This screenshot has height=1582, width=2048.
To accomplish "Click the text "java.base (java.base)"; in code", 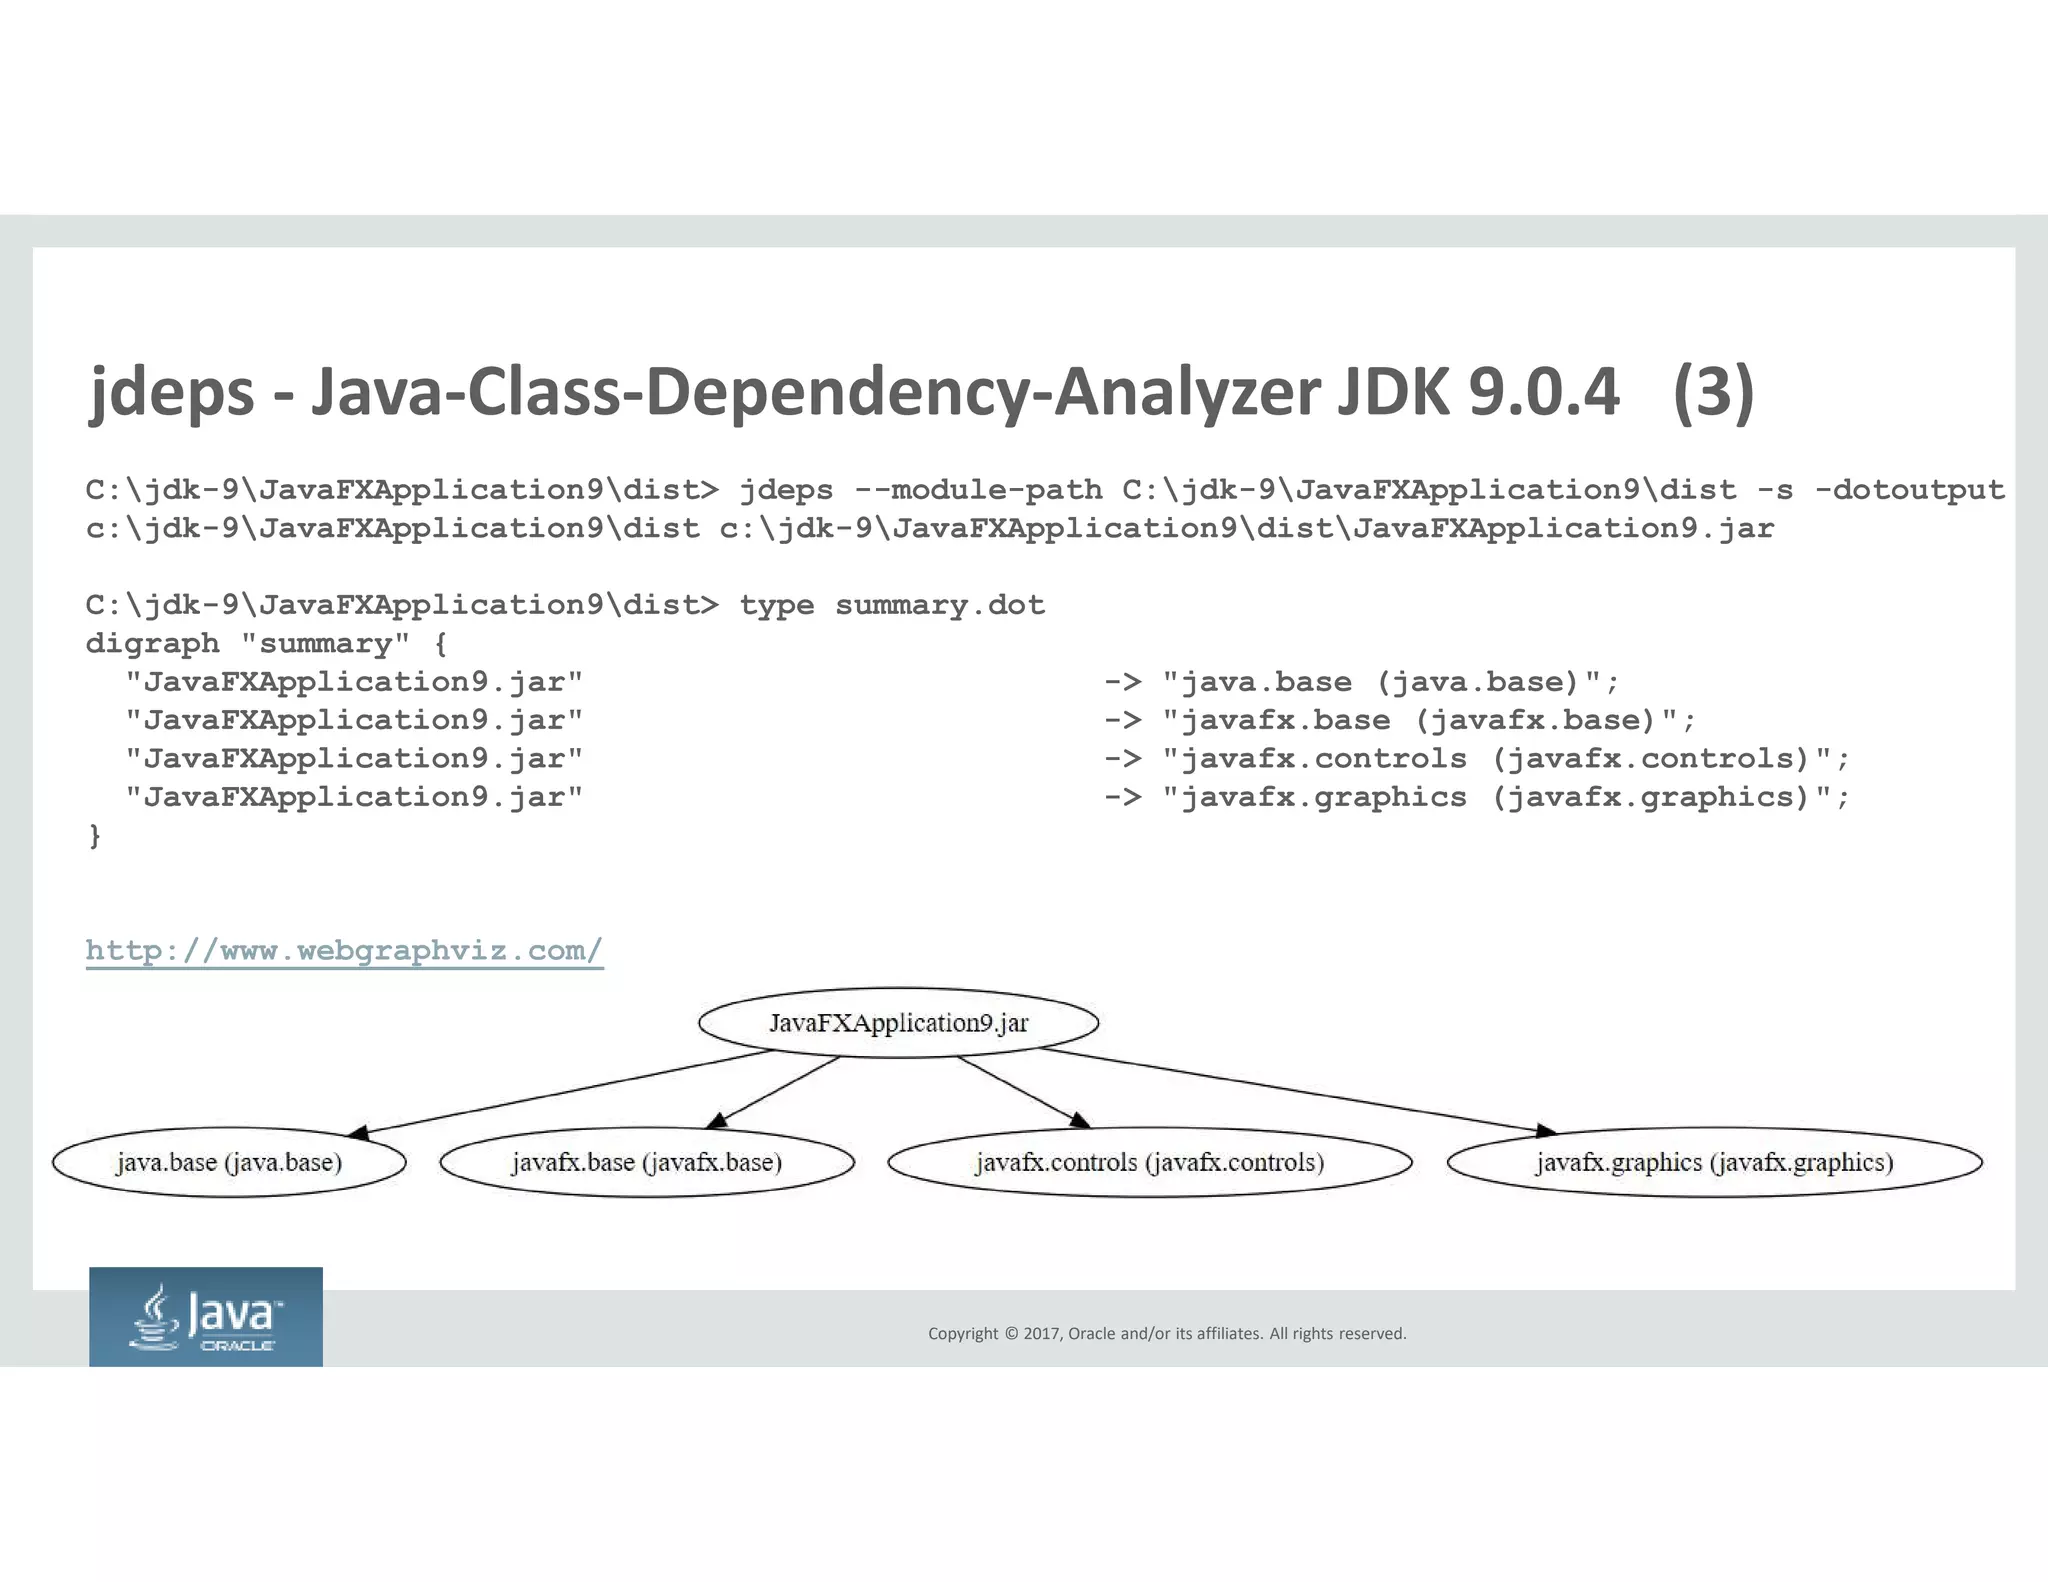I will pos(1390,682).
